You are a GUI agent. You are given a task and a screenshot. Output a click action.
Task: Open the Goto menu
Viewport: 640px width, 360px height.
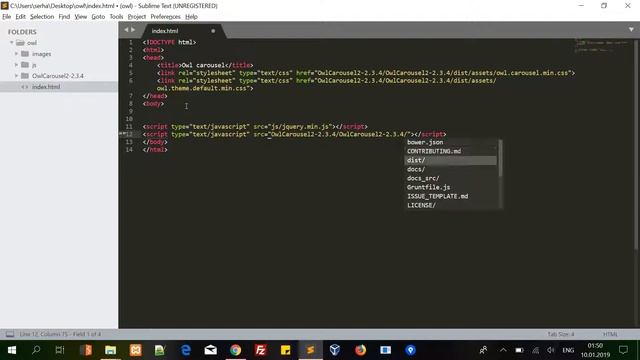click(98, 17)
